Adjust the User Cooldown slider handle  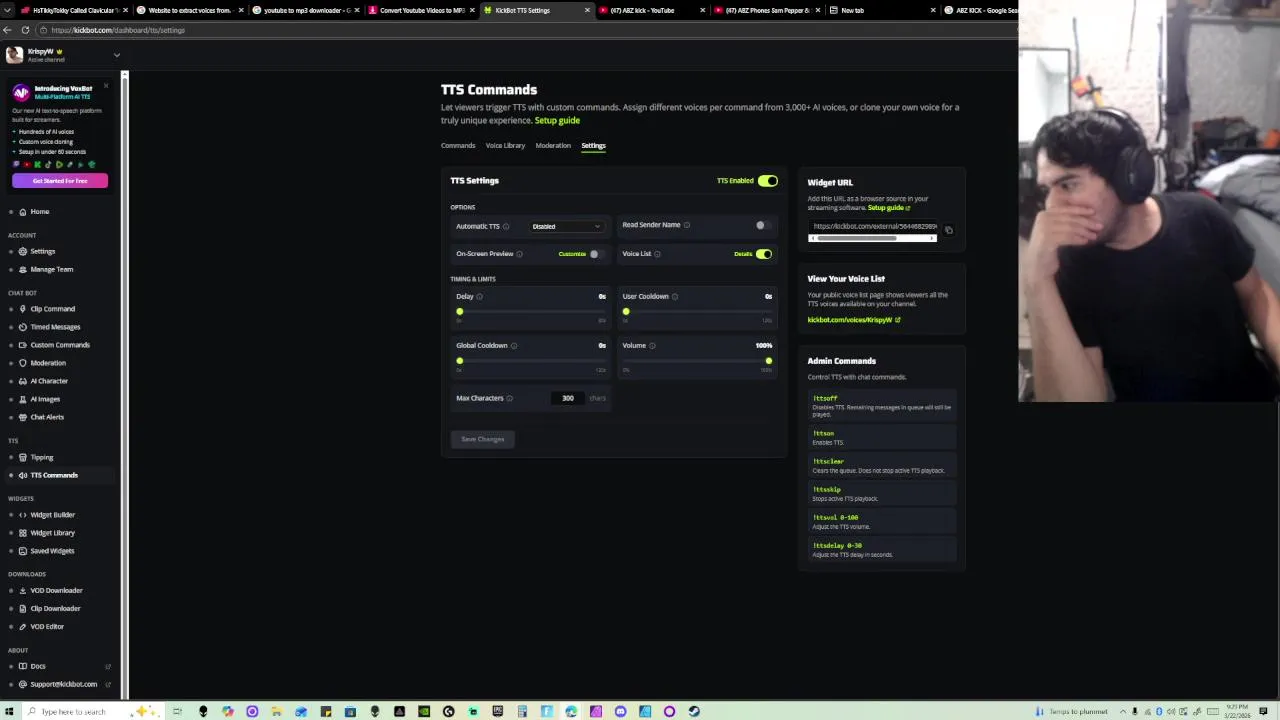tap(626, 312)
